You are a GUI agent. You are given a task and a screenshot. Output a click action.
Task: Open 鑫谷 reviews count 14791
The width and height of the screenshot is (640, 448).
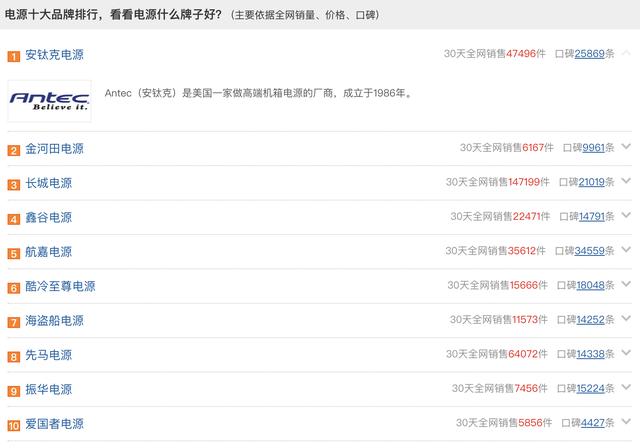coord(591,216)
